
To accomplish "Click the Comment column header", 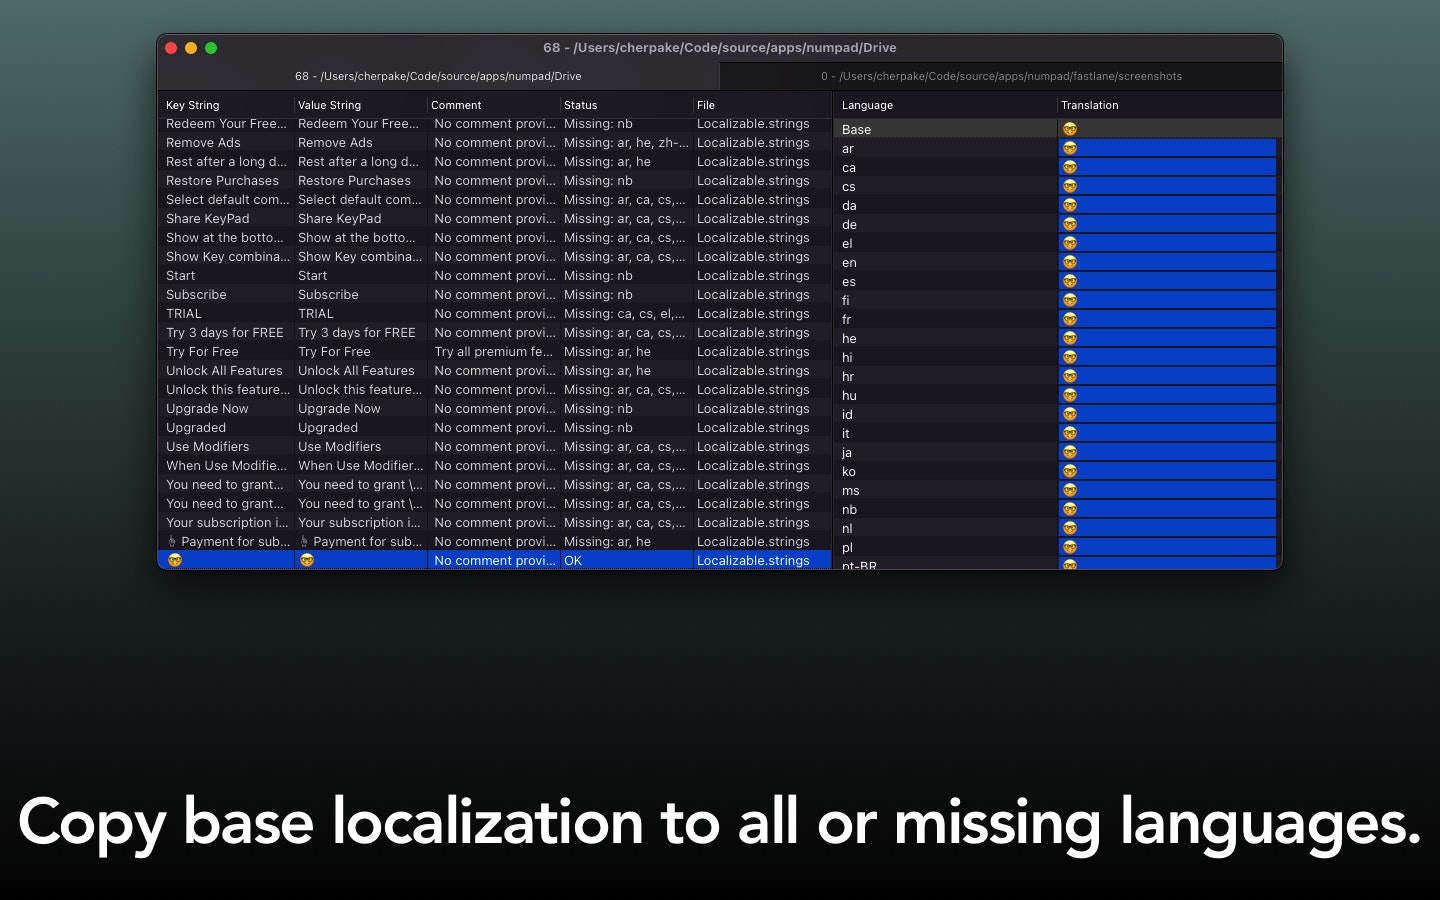I will pyautogui.click(x=456, y=105).
